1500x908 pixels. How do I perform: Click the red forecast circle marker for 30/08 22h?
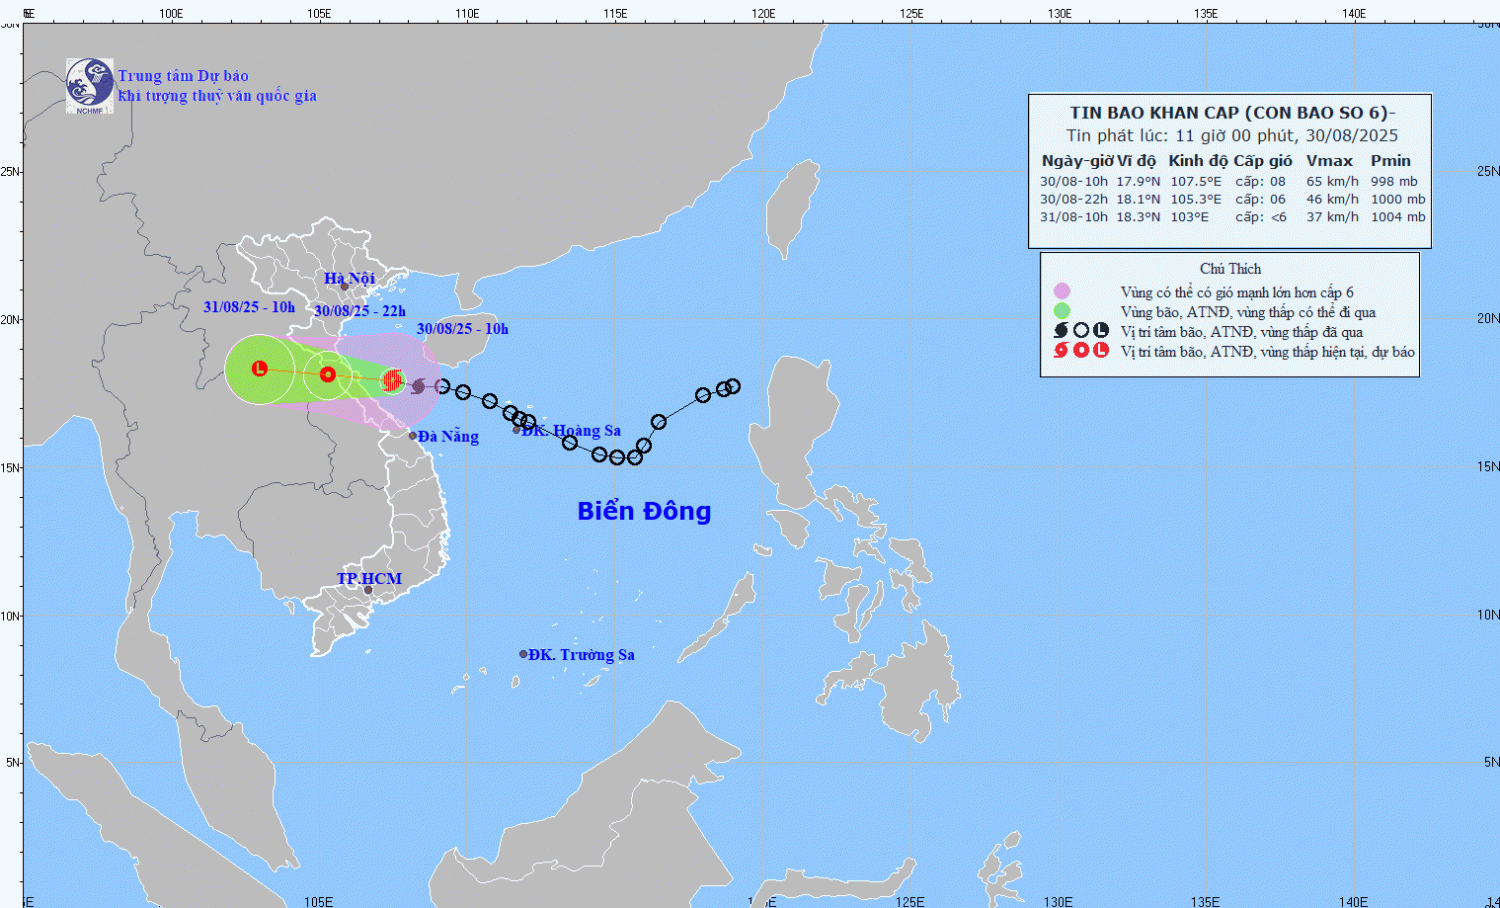(x=328, y=374)
